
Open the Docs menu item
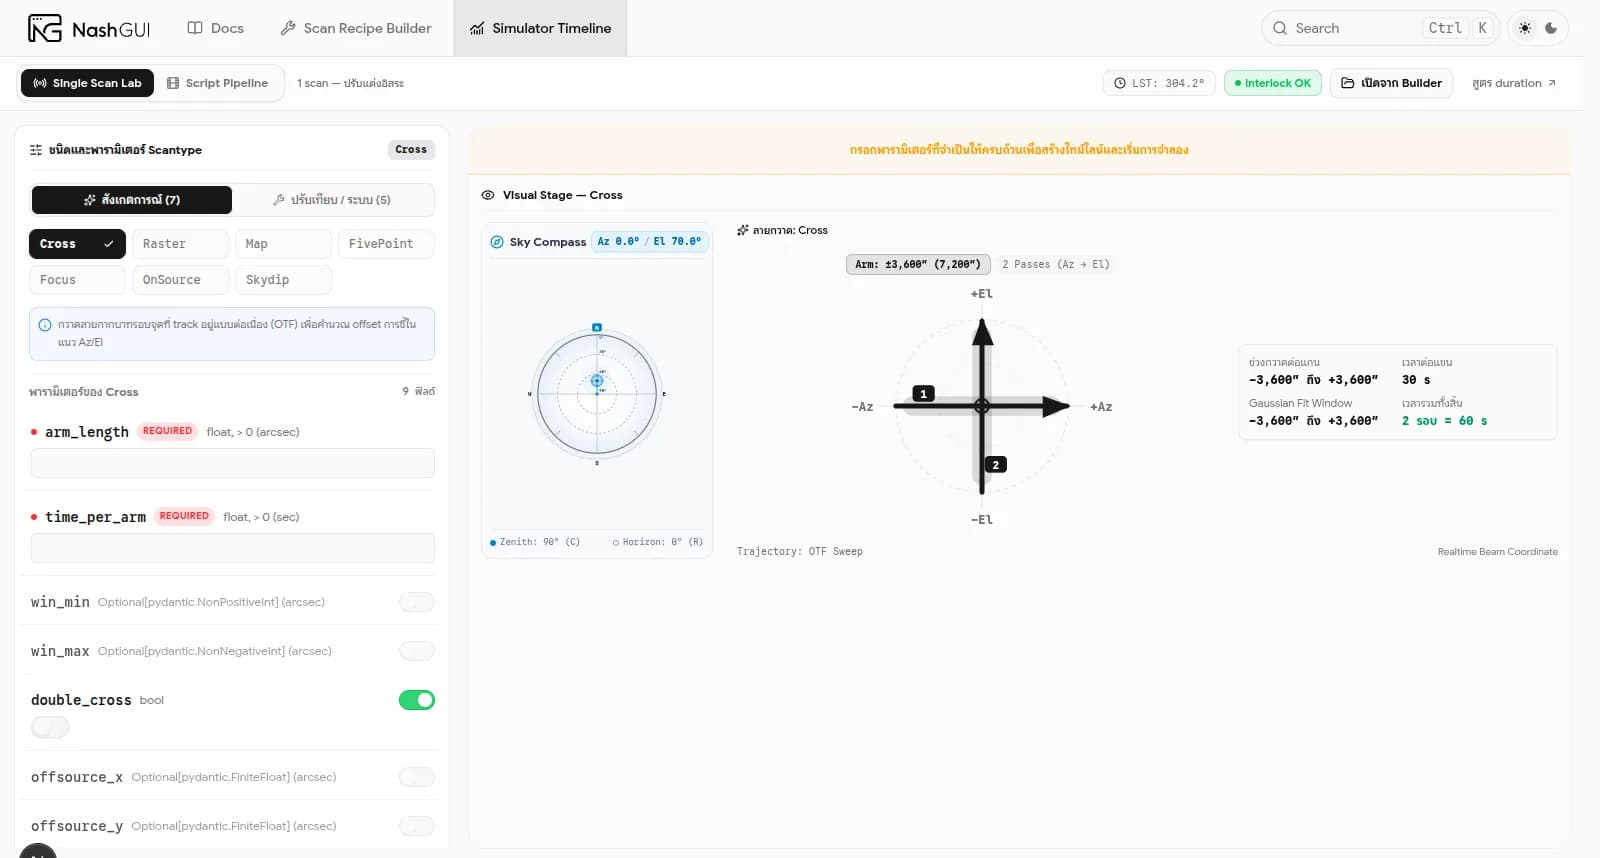point(216,28)
